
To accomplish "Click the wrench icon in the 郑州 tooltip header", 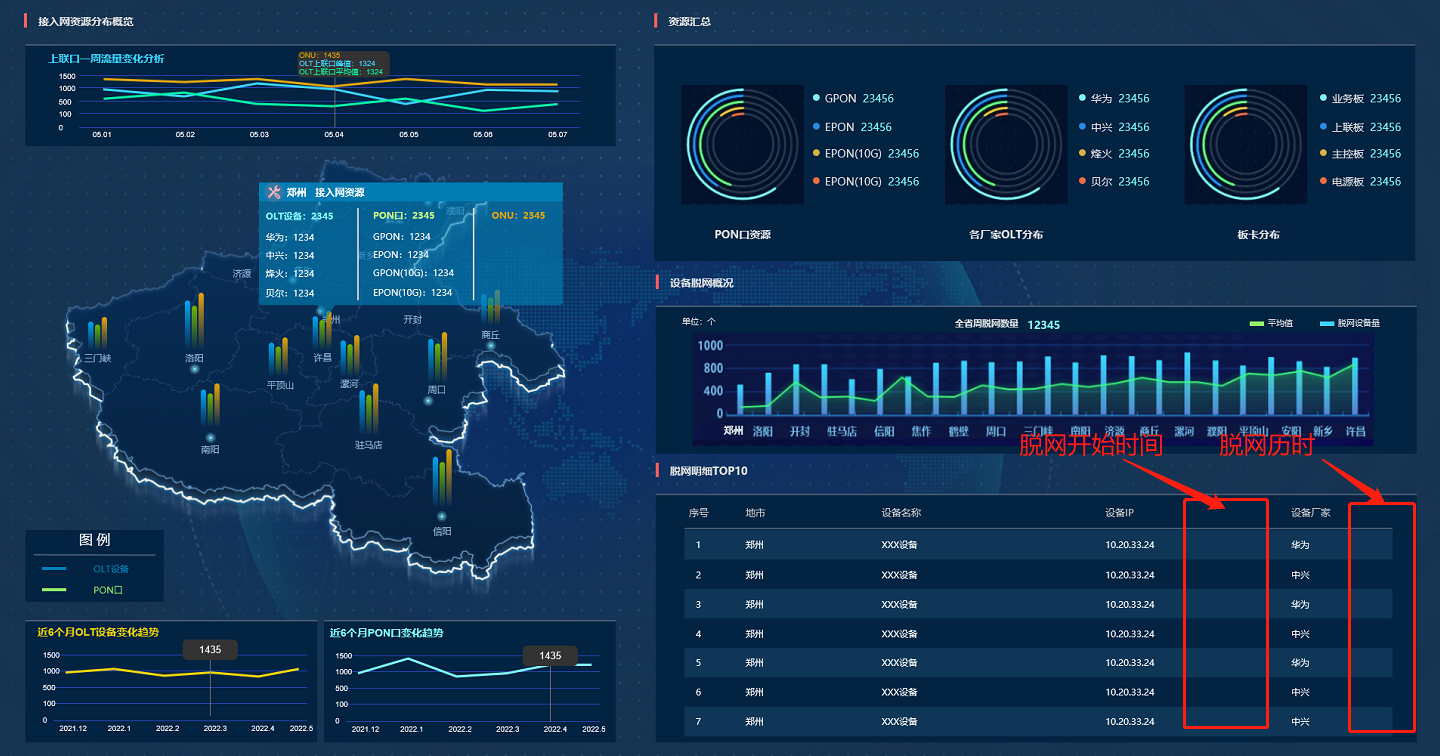I will [274, 193].
